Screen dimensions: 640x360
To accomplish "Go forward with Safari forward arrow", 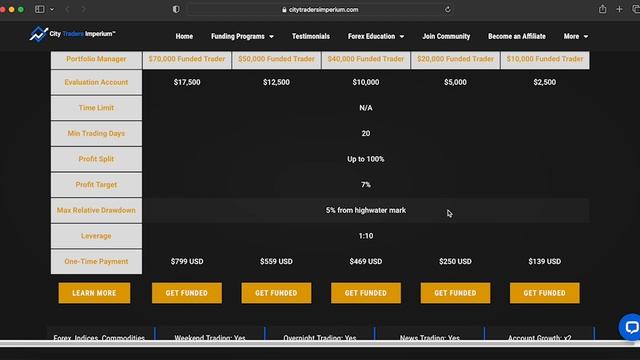I will point(83,9).
